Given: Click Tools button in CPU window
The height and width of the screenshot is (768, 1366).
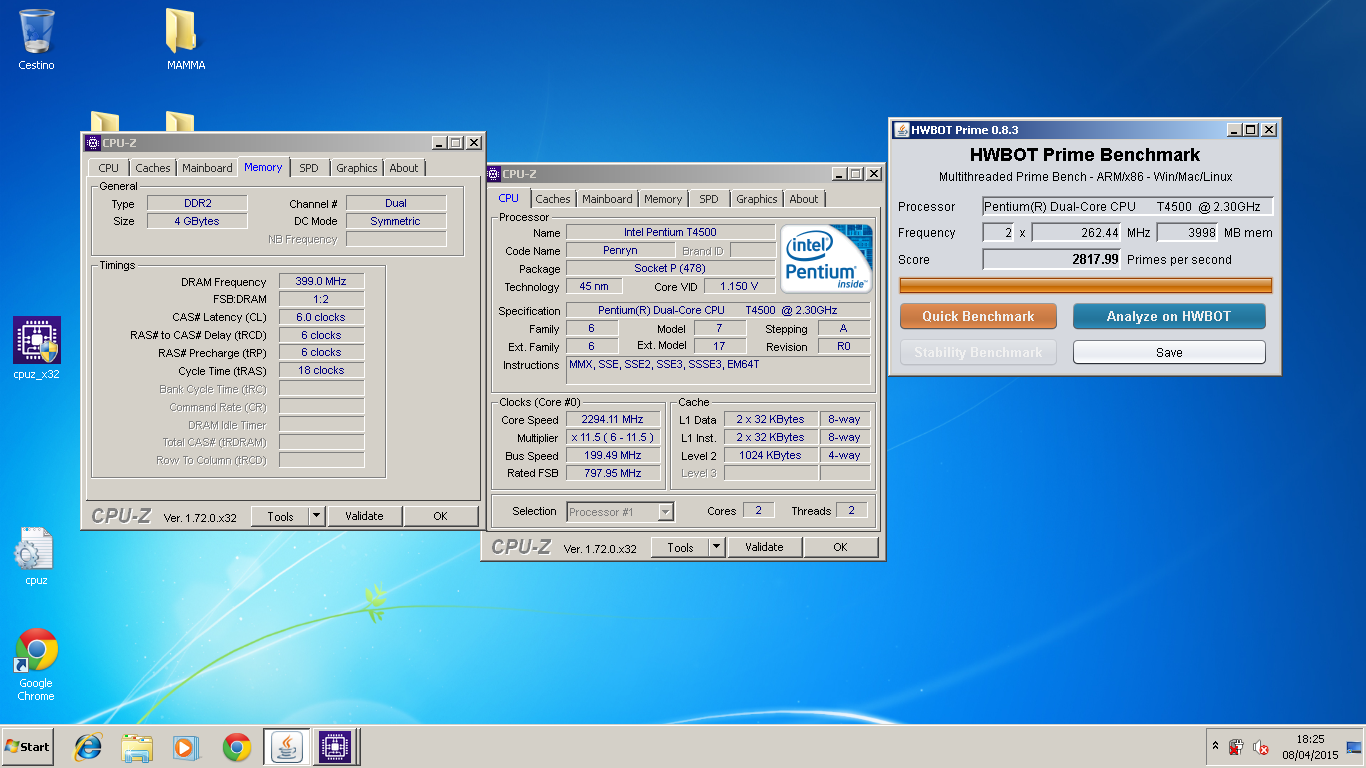Looking at the screenshot, I should [x=680, y=547].
